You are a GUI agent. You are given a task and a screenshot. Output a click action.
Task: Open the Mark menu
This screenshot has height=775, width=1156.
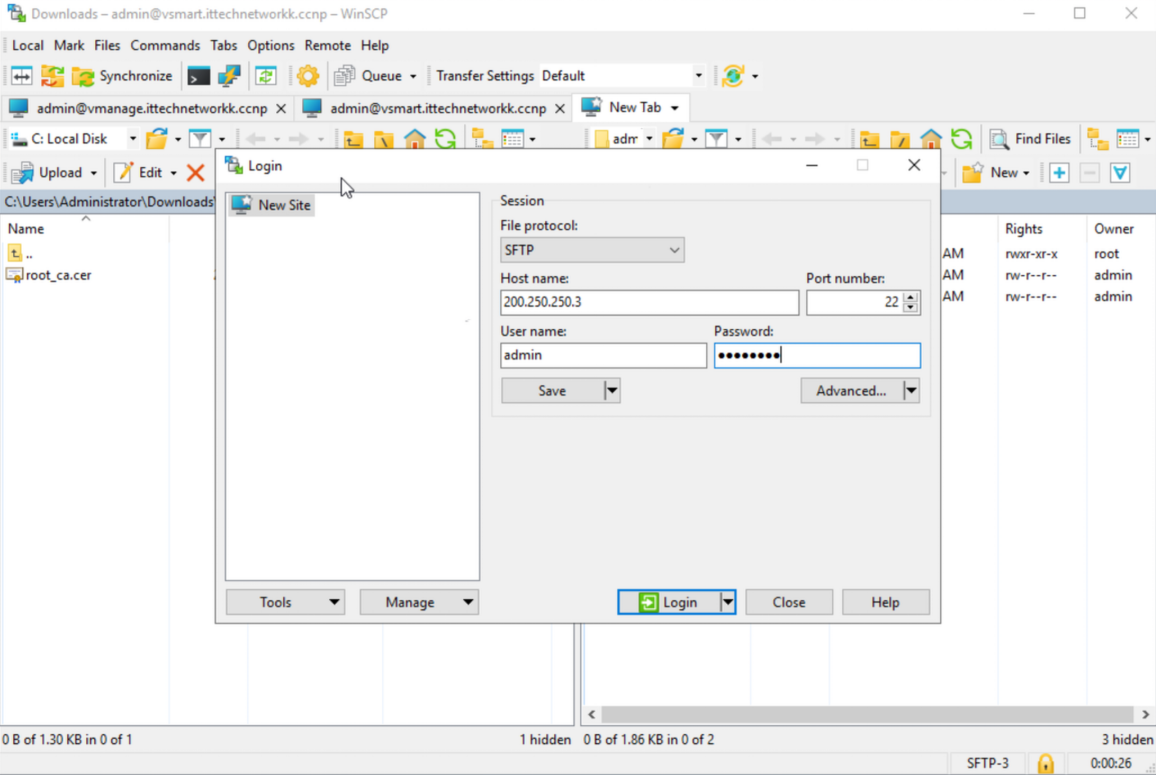pos(69,46)
